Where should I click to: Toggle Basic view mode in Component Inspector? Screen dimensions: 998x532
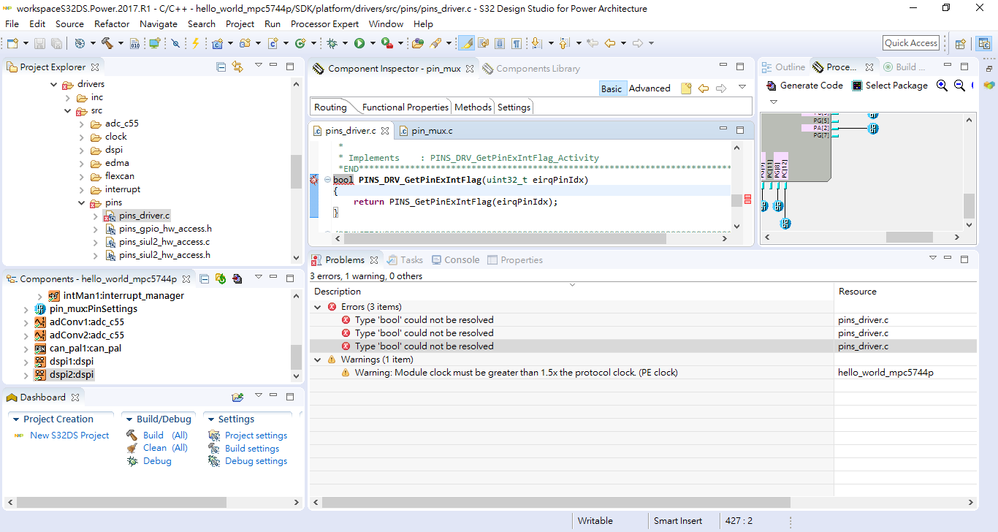(x=611, y=88)
